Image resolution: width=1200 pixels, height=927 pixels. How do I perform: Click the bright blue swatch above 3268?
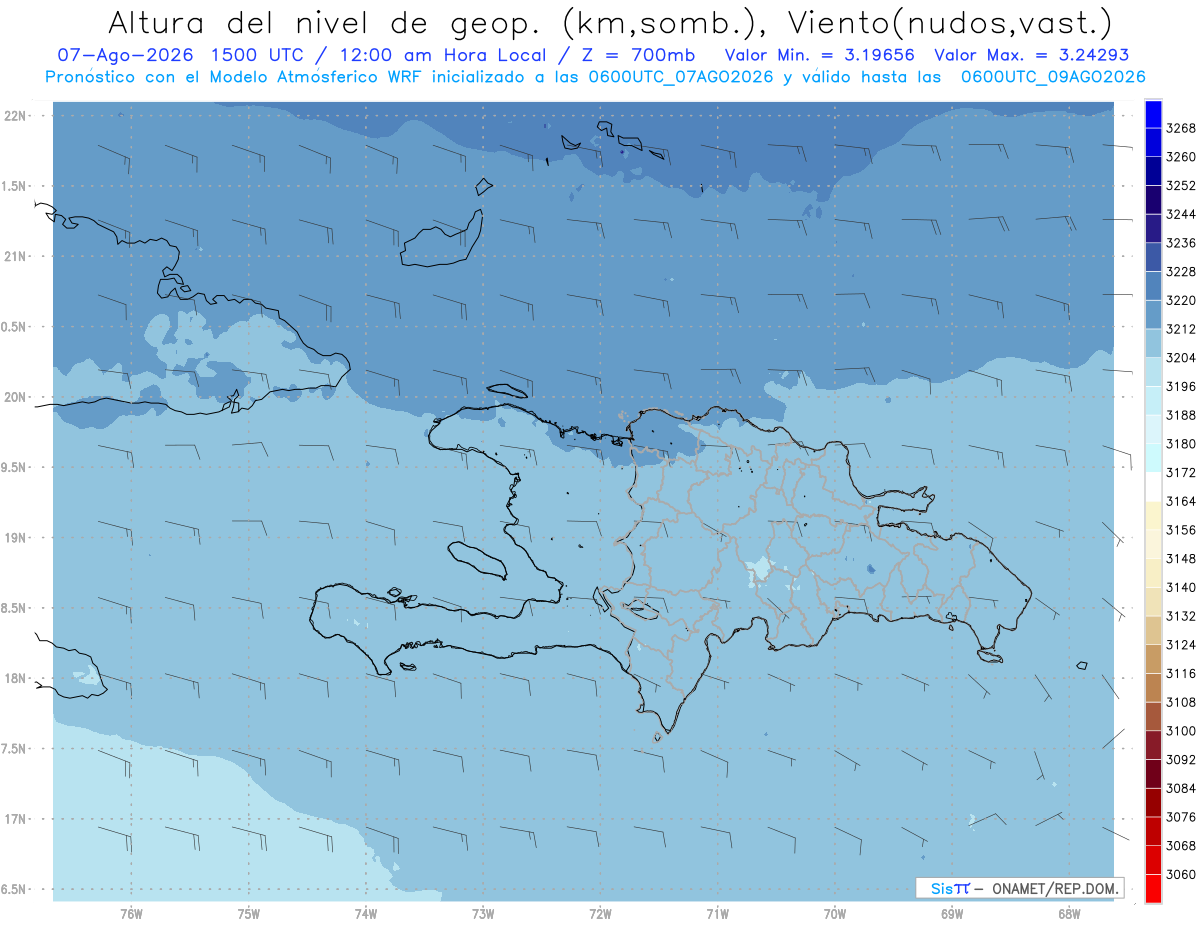pyautogui.click(x=1153, y=114)
